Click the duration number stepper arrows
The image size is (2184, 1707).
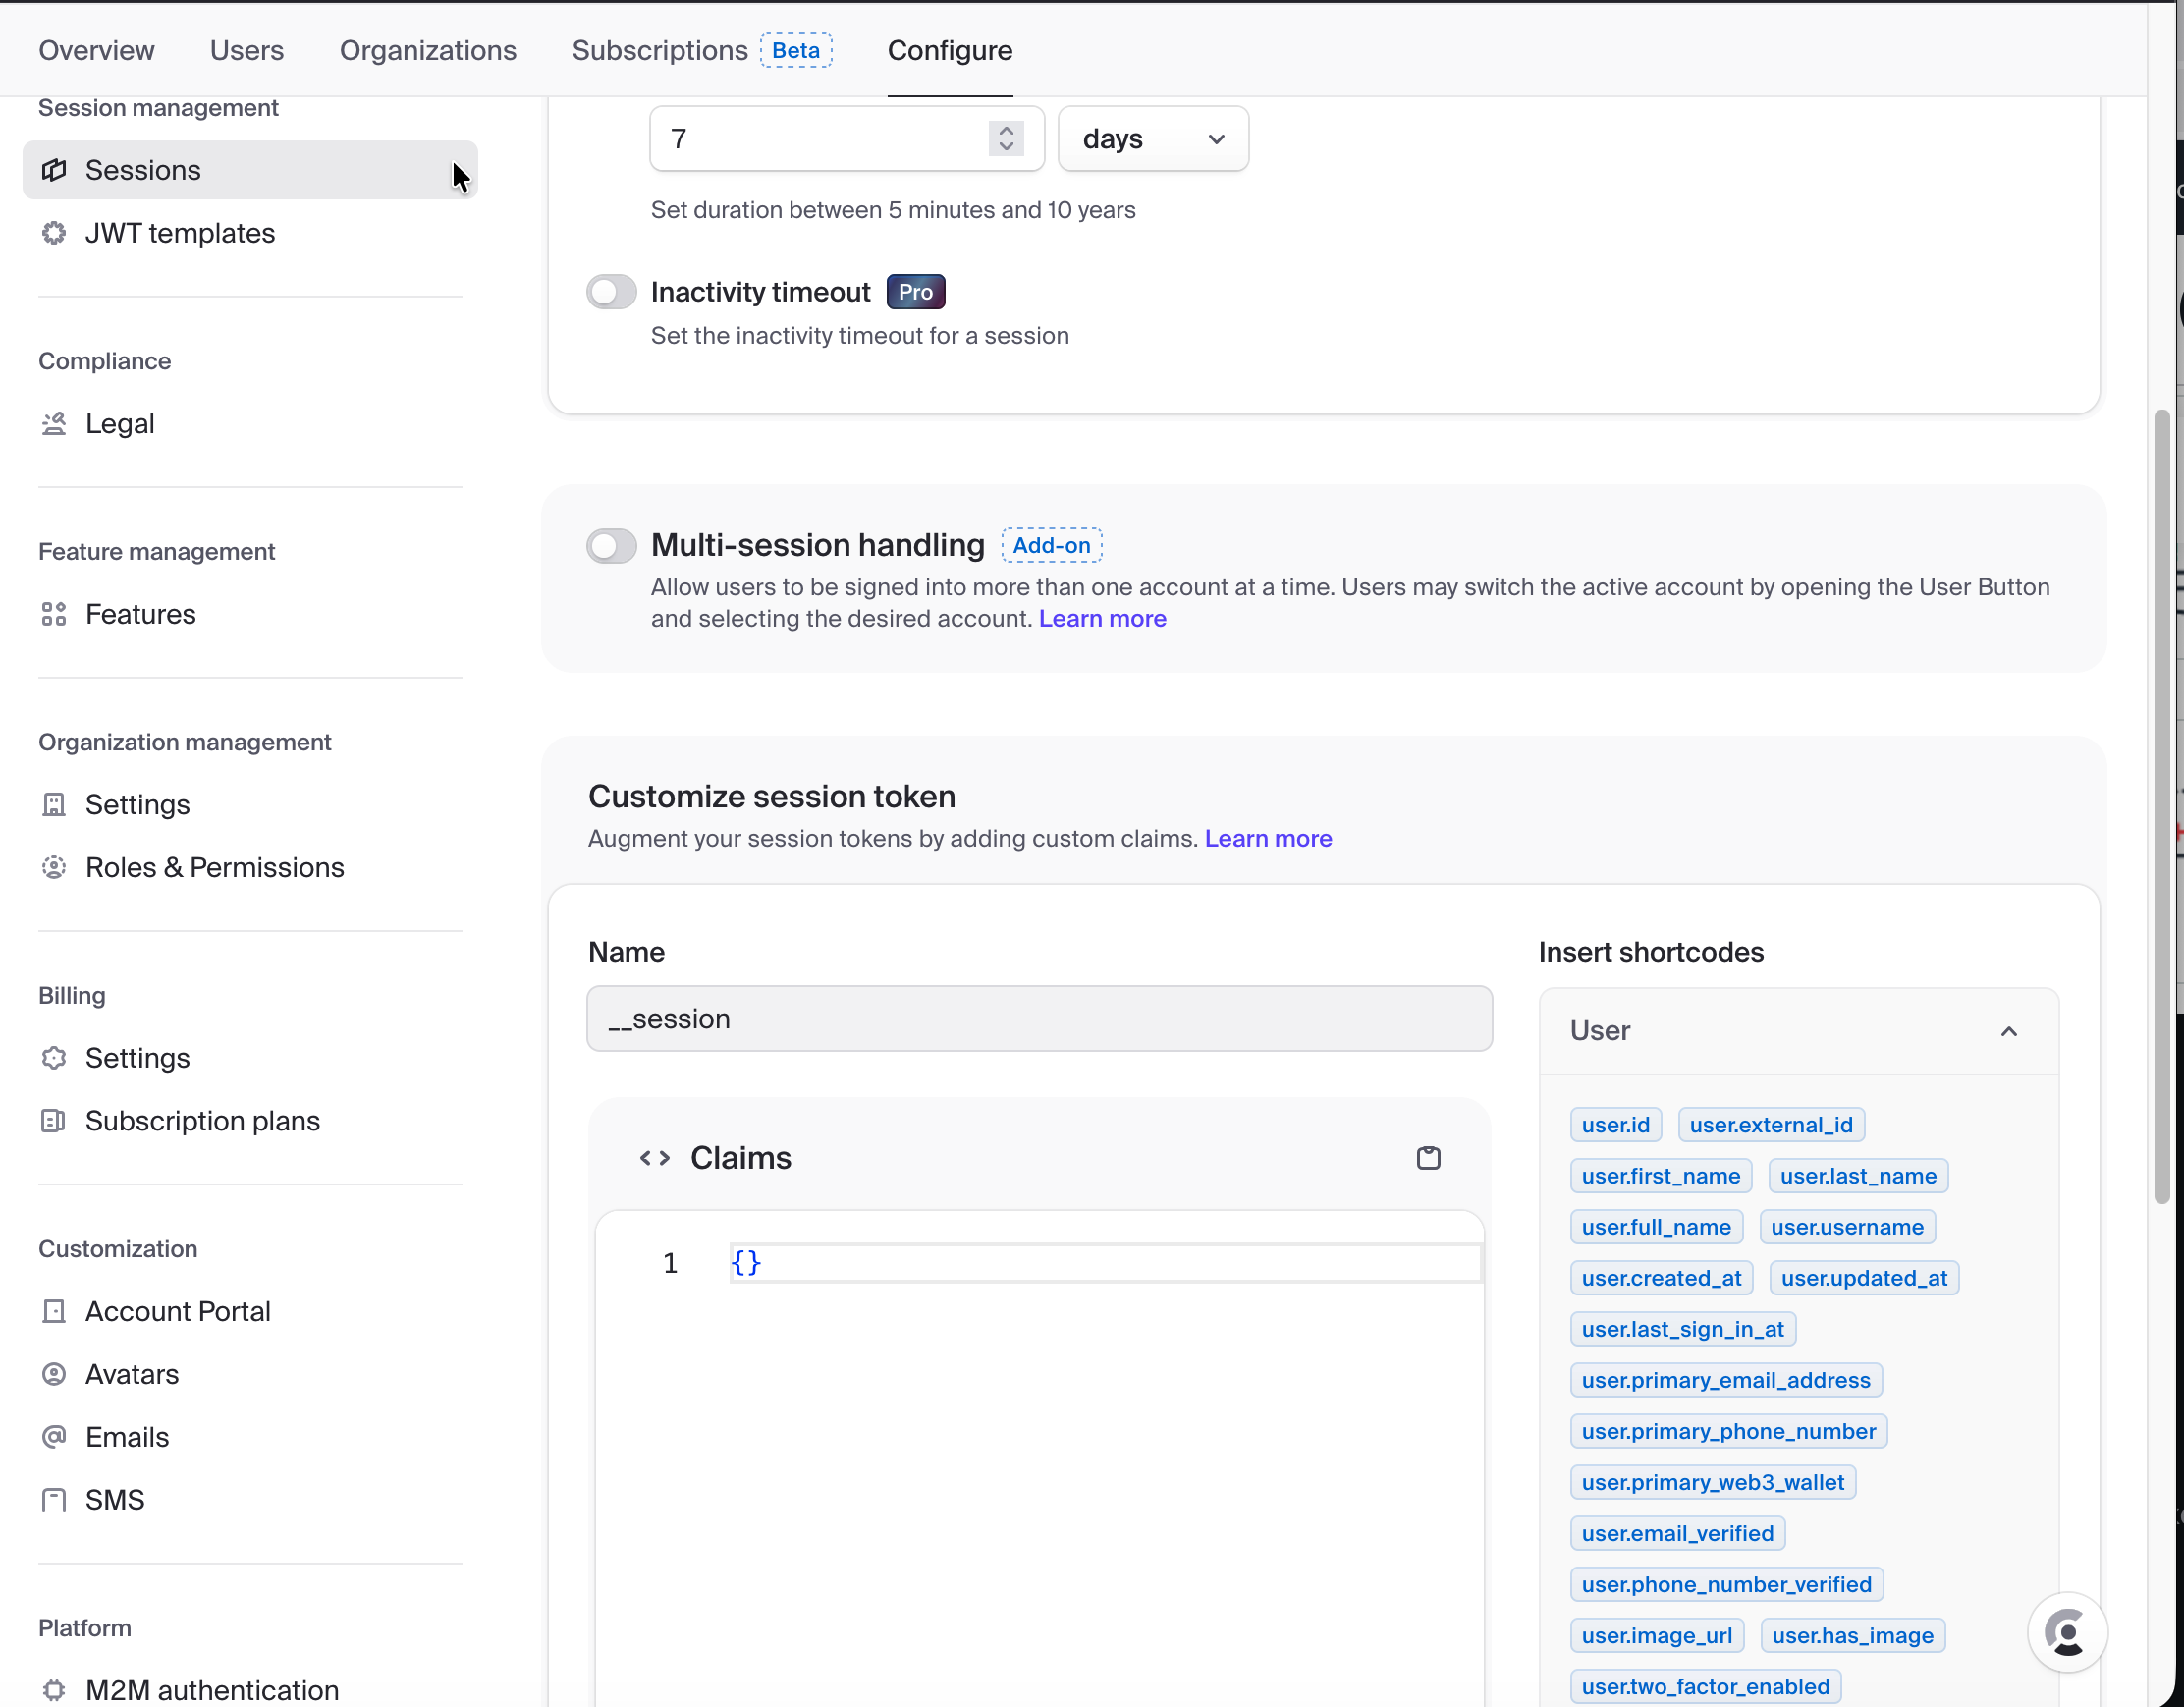(x=1006, y=138)
